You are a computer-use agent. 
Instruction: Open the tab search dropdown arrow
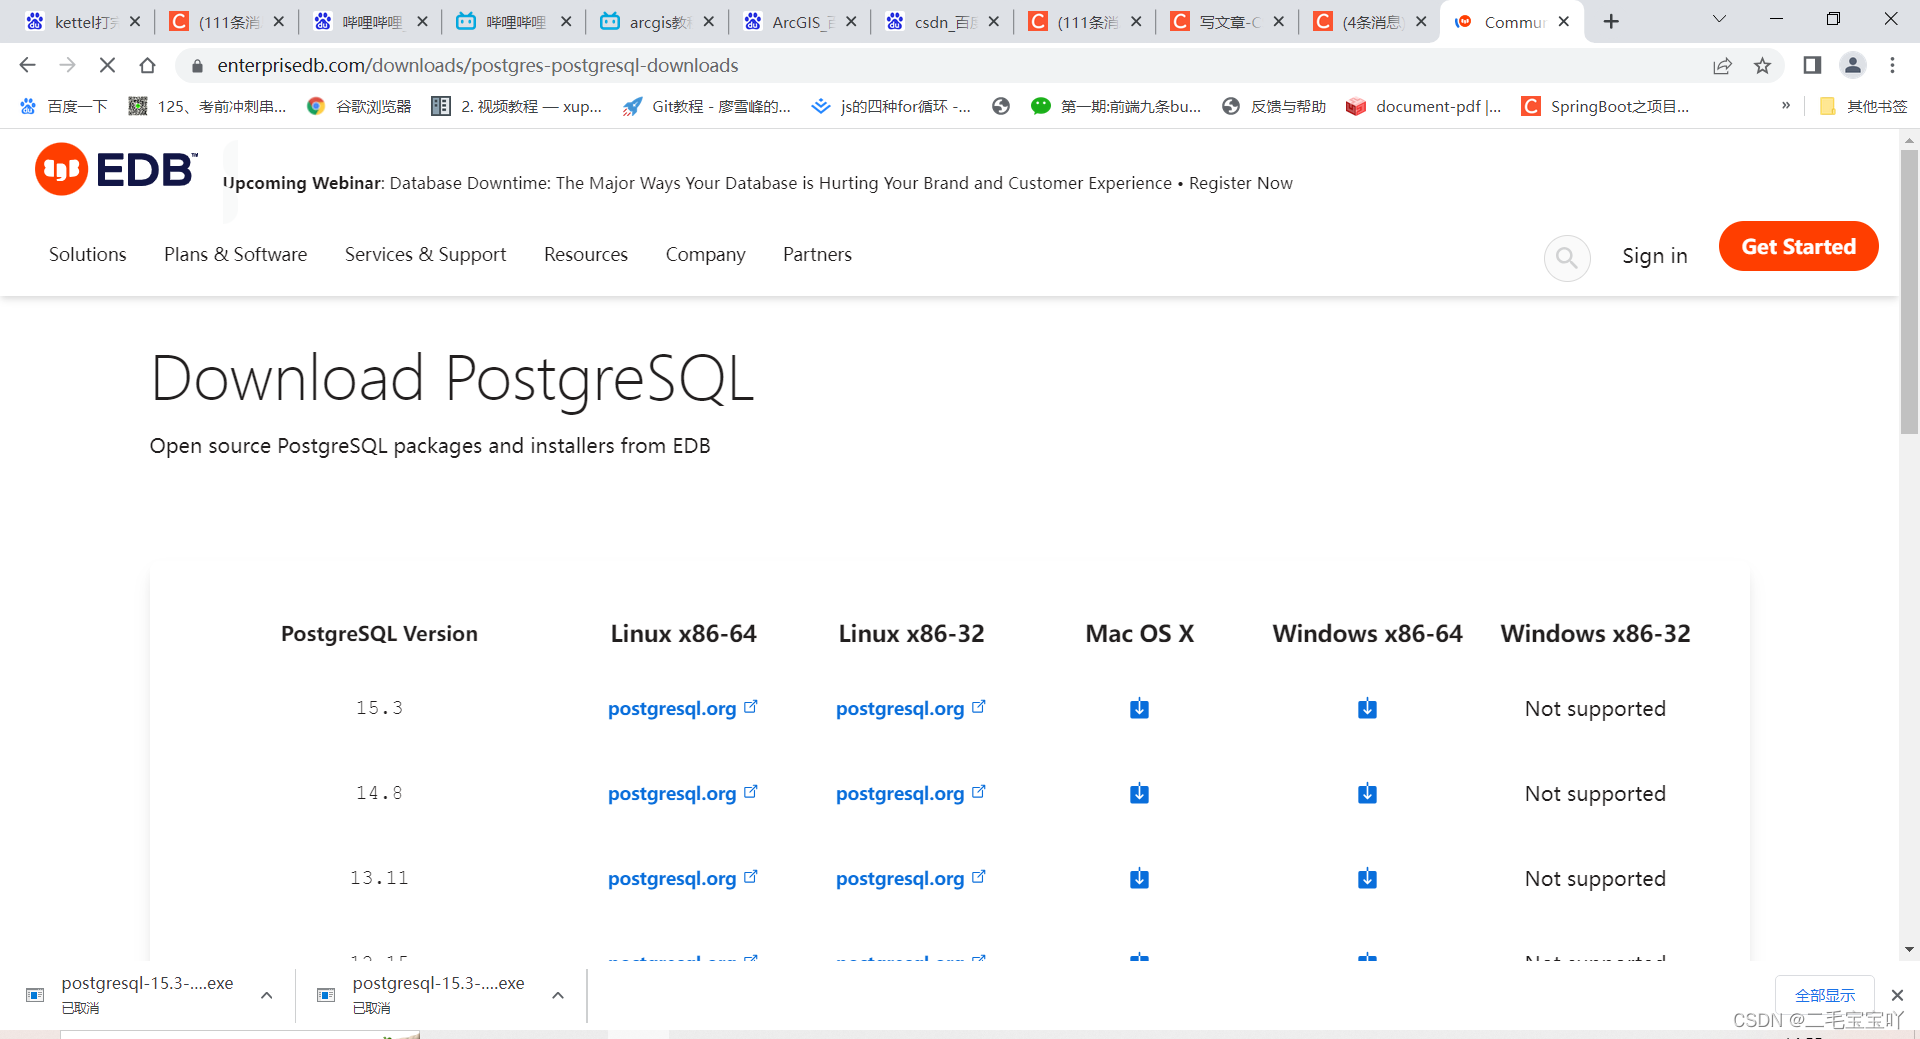click(x=1719, y=19)
